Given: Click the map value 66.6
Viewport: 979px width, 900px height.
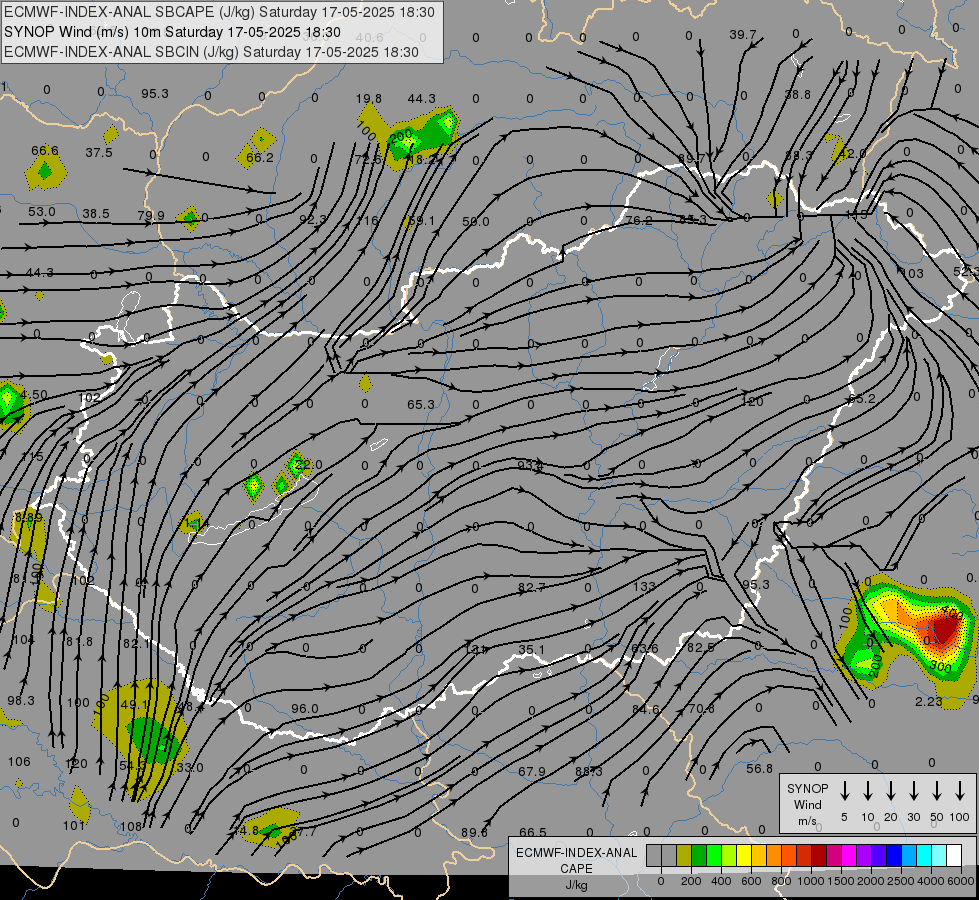Looking at the screenshot, I should tap(44, 151).
